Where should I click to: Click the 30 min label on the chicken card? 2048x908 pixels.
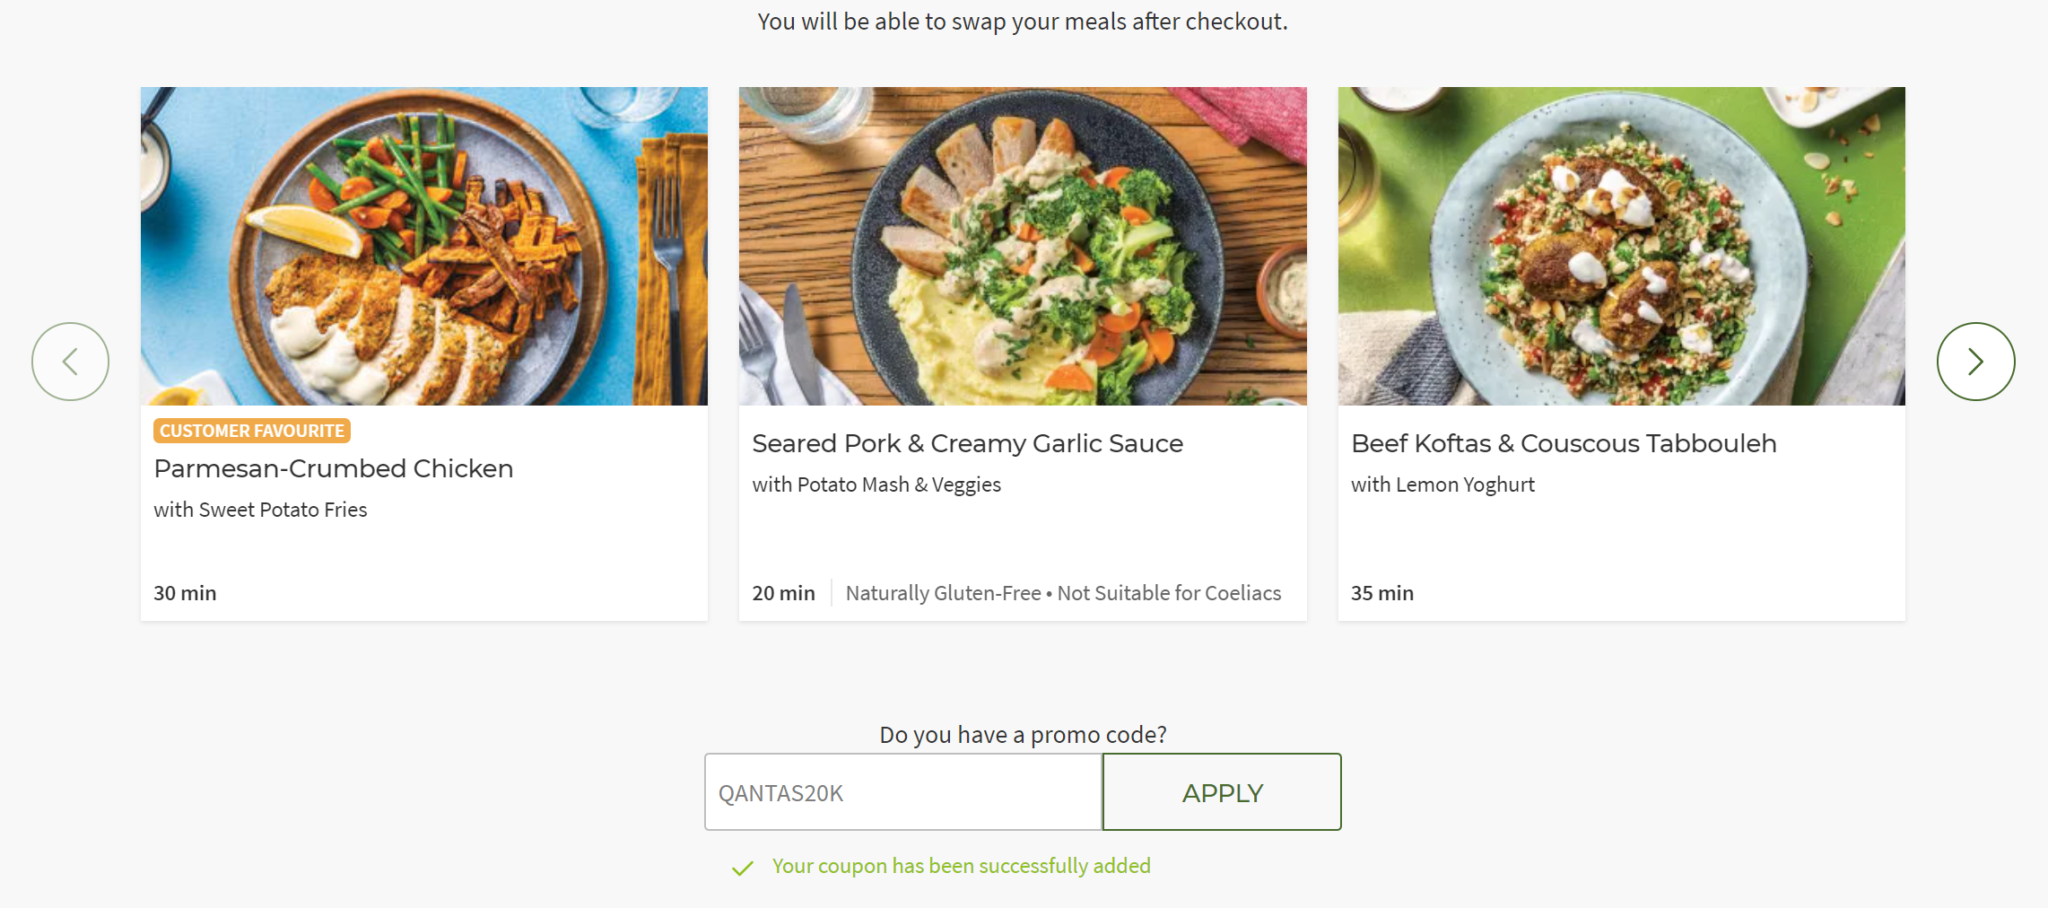click(x=184, y=592)
